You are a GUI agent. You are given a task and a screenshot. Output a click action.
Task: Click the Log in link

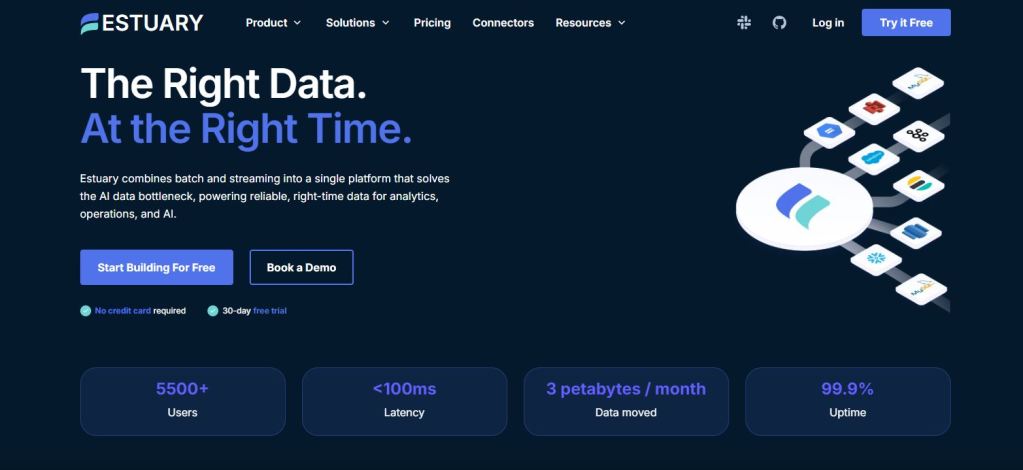(828, 23)
